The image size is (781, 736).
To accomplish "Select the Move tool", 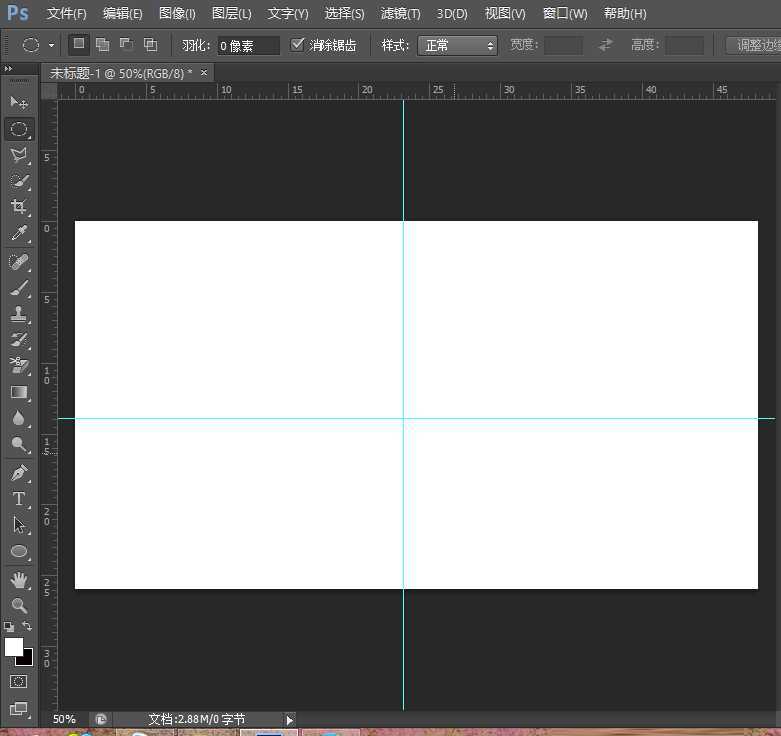I will [19, 103].
